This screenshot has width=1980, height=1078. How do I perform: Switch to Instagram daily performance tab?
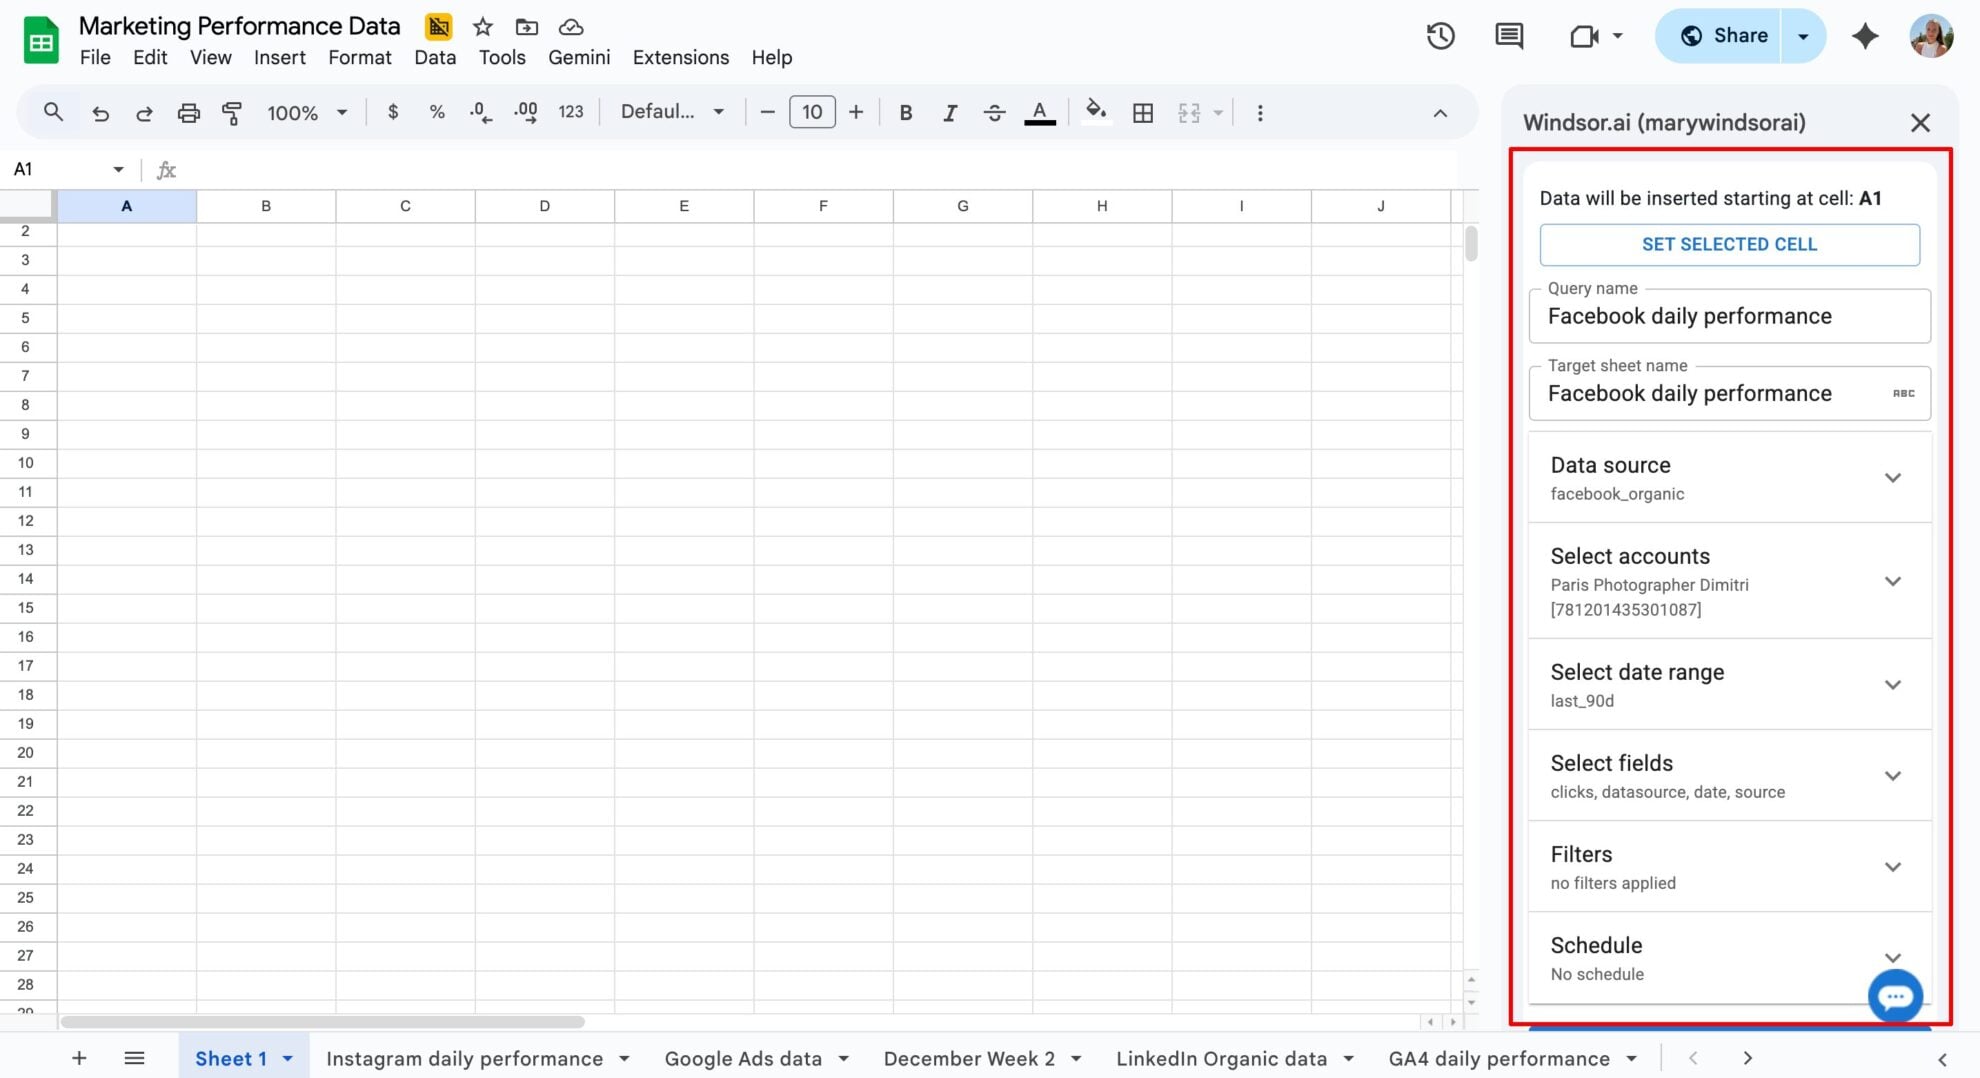coord(464,1058)
